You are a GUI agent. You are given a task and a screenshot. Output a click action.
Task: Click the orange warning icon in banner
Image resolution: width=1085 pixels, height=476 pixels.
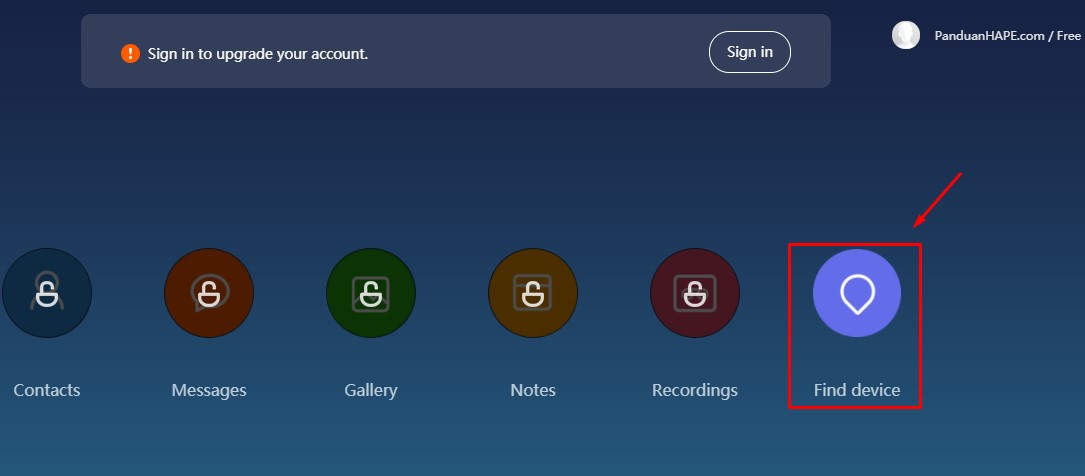point(130,53)
